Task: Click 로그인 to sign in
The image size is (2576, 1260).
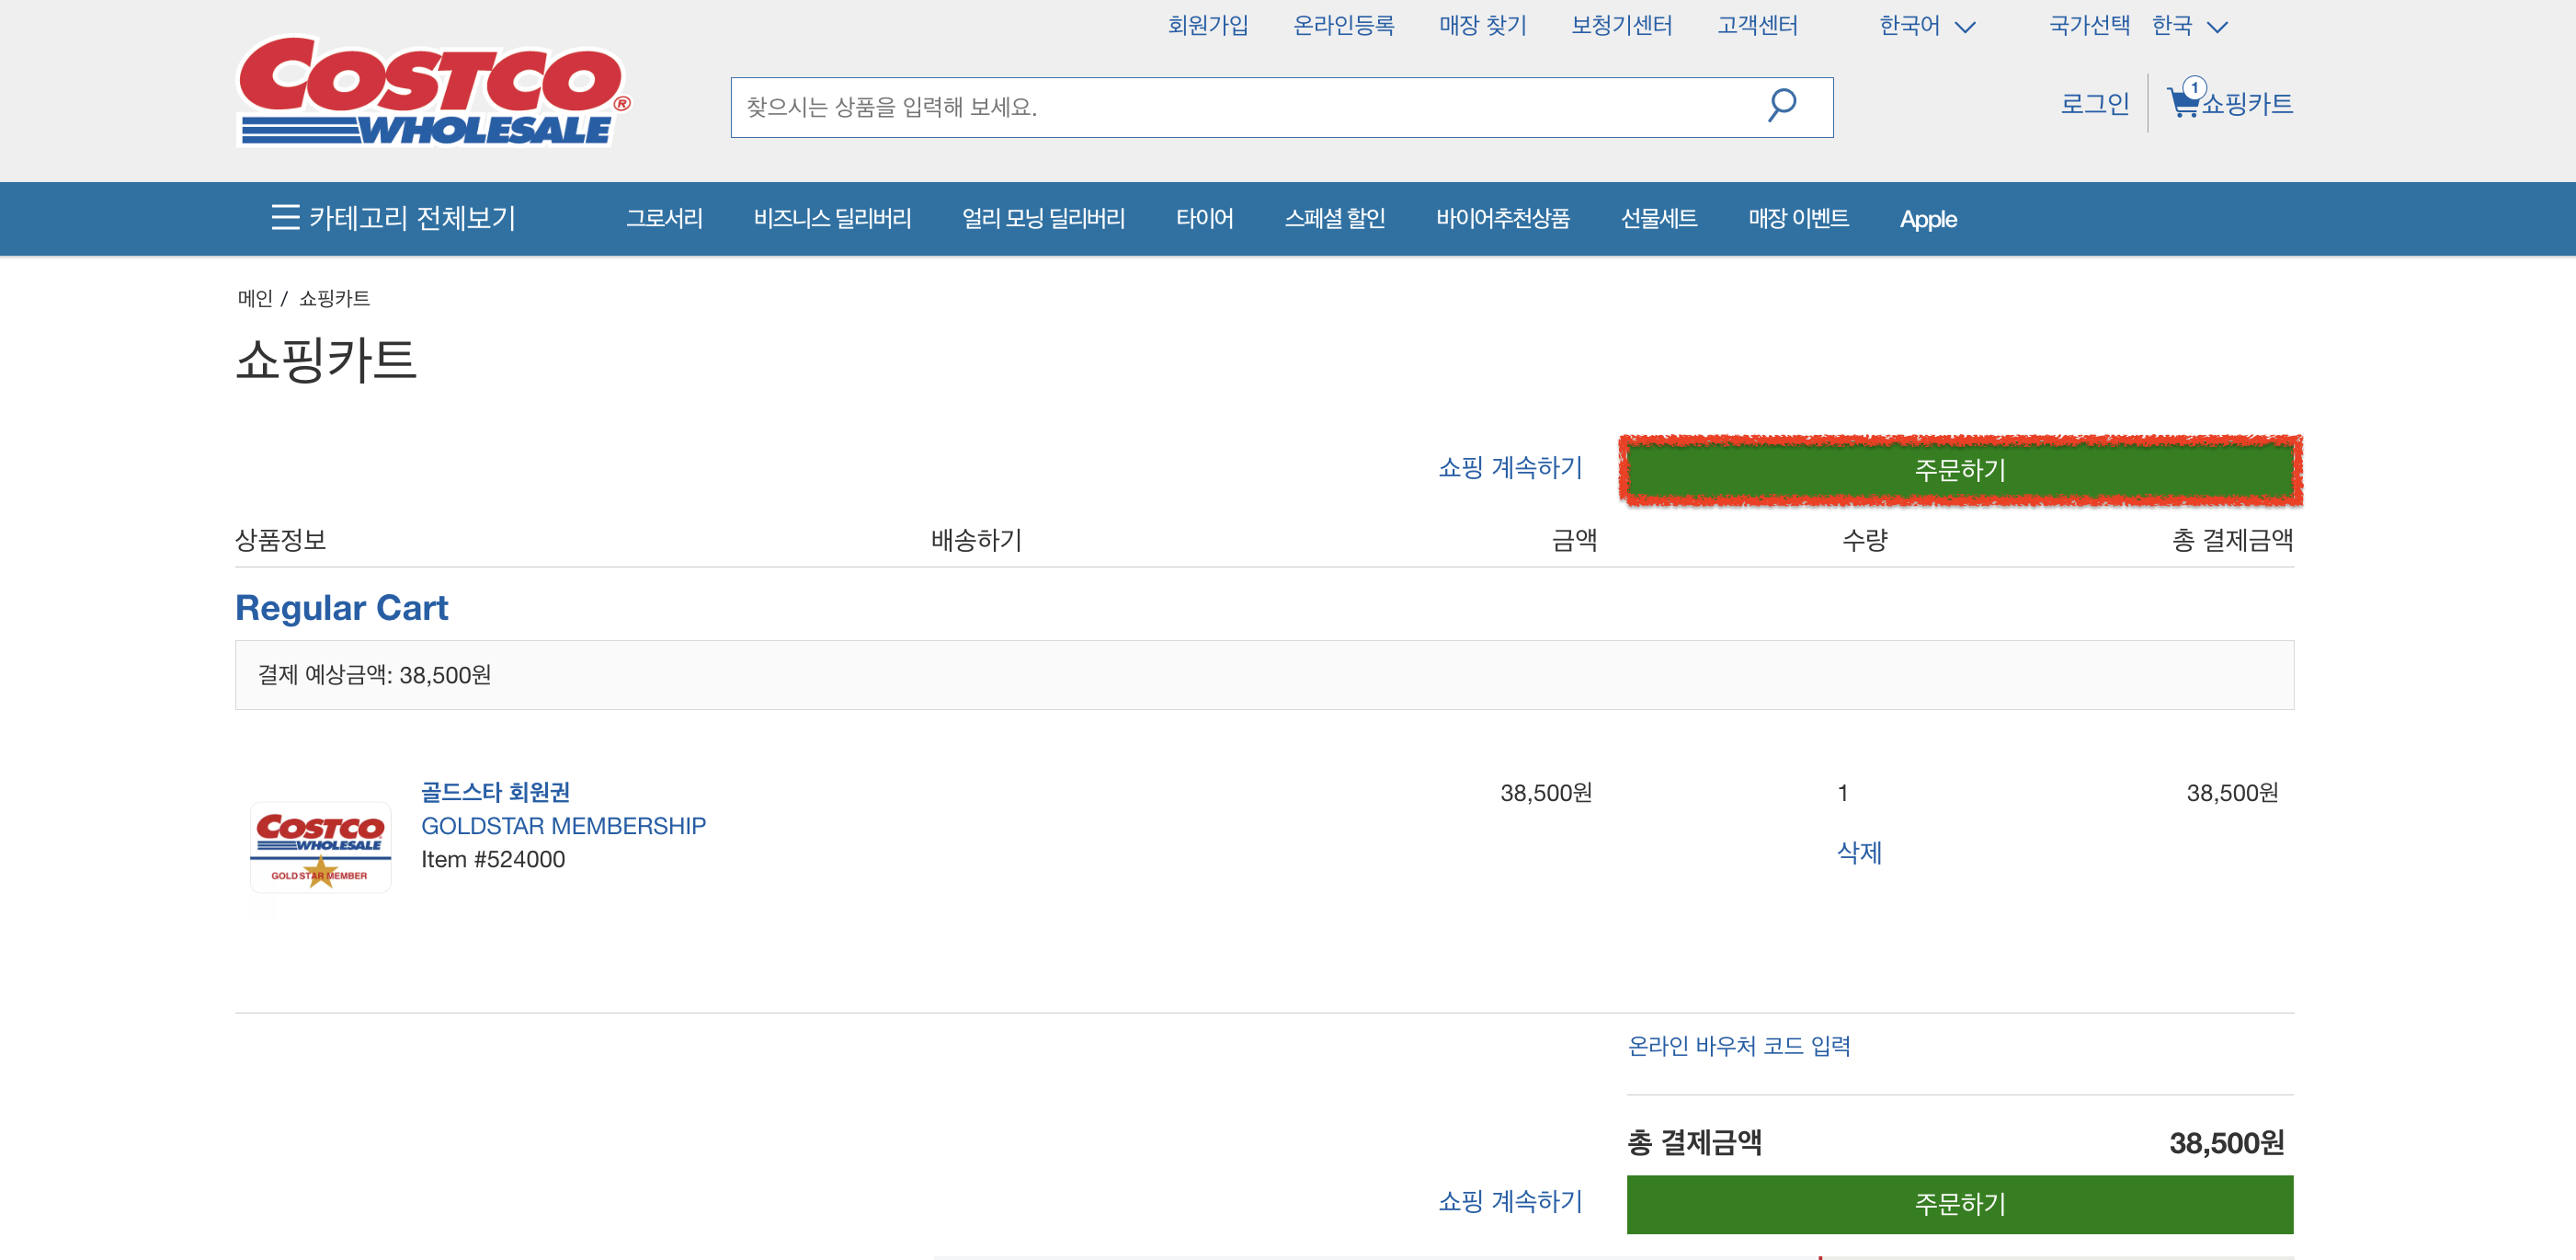Action: tap(2094, 103)
